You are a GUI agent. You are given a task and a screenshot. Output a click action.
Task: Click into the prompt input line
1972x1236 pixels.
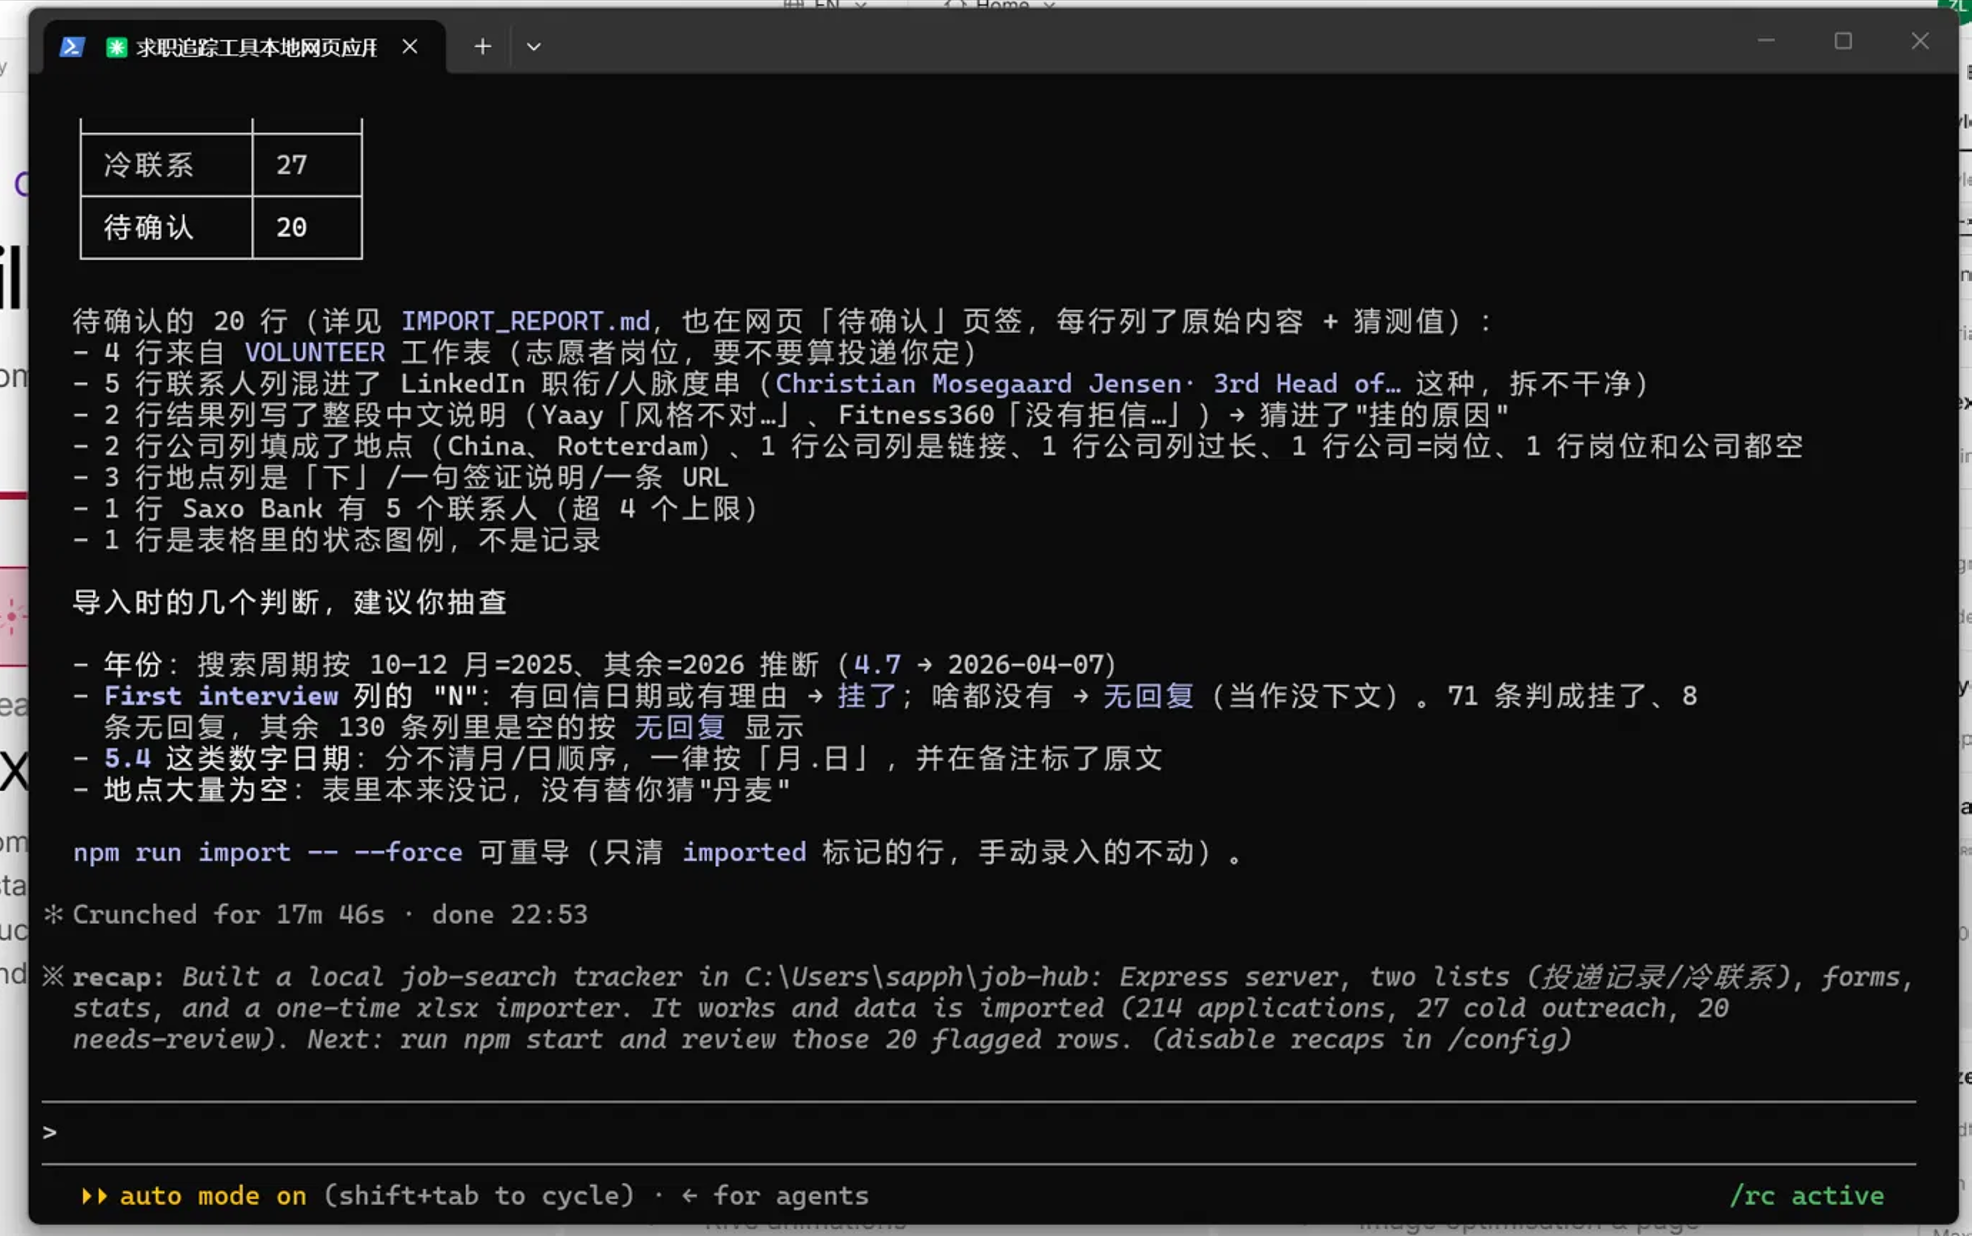click(980, 1132)
